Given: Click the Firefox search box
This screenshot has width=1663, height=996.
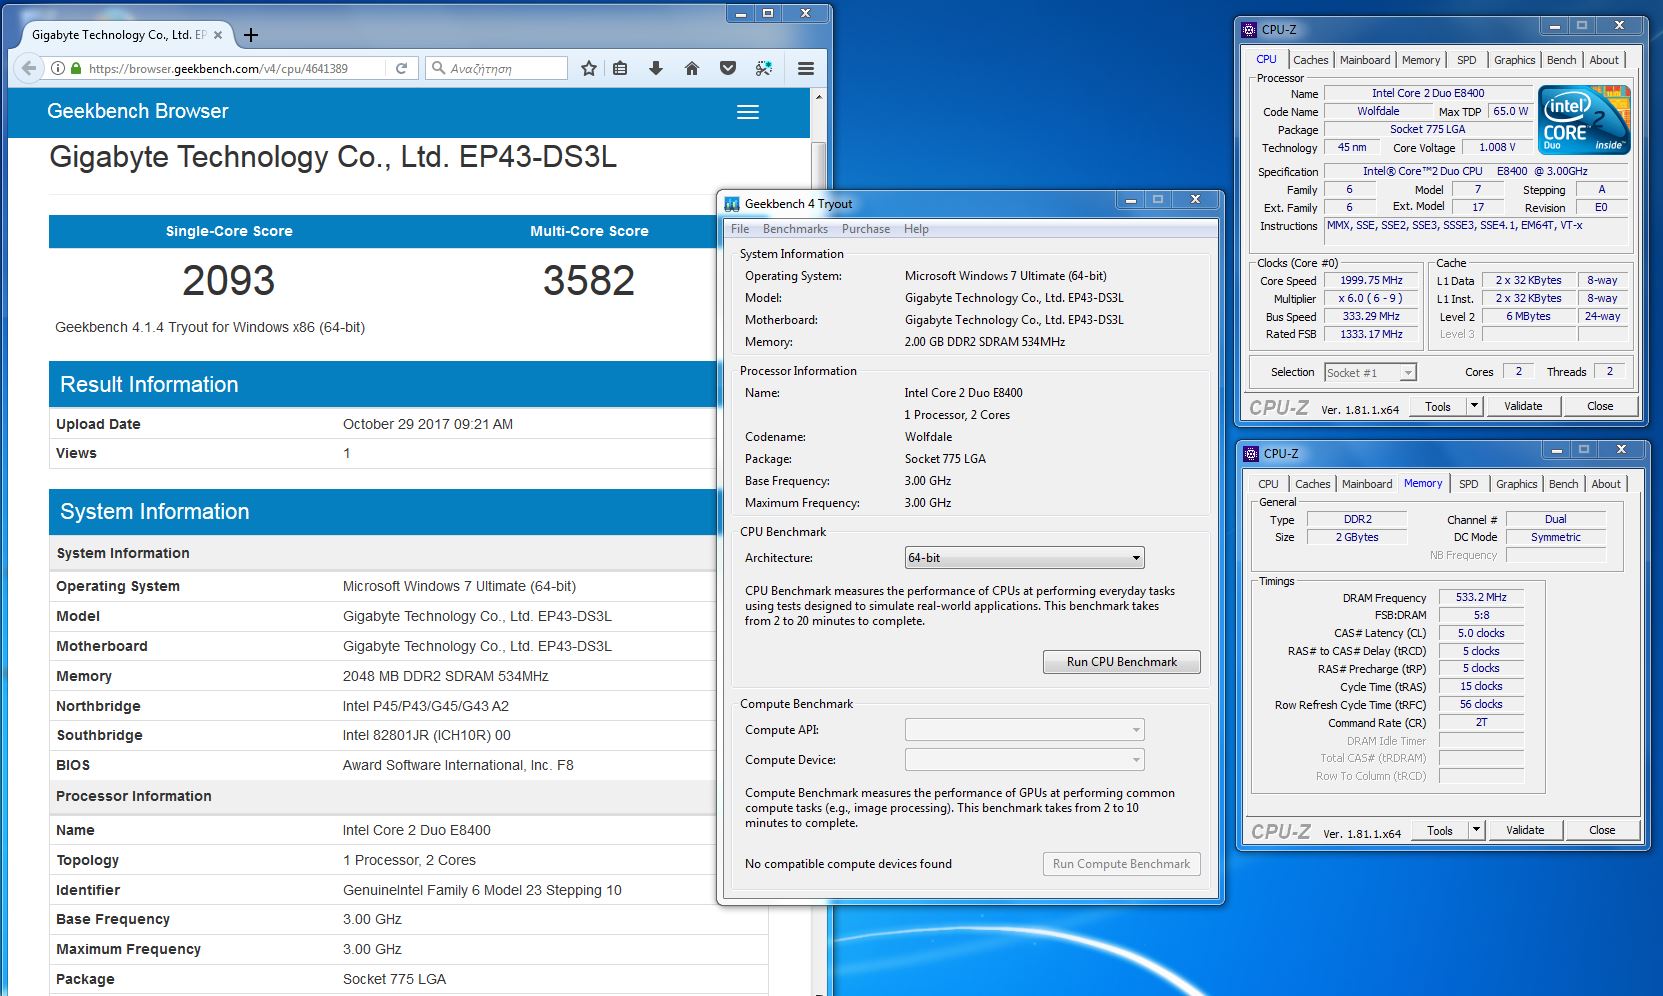Looking at the screenshot, I should [x=496, y=68].
